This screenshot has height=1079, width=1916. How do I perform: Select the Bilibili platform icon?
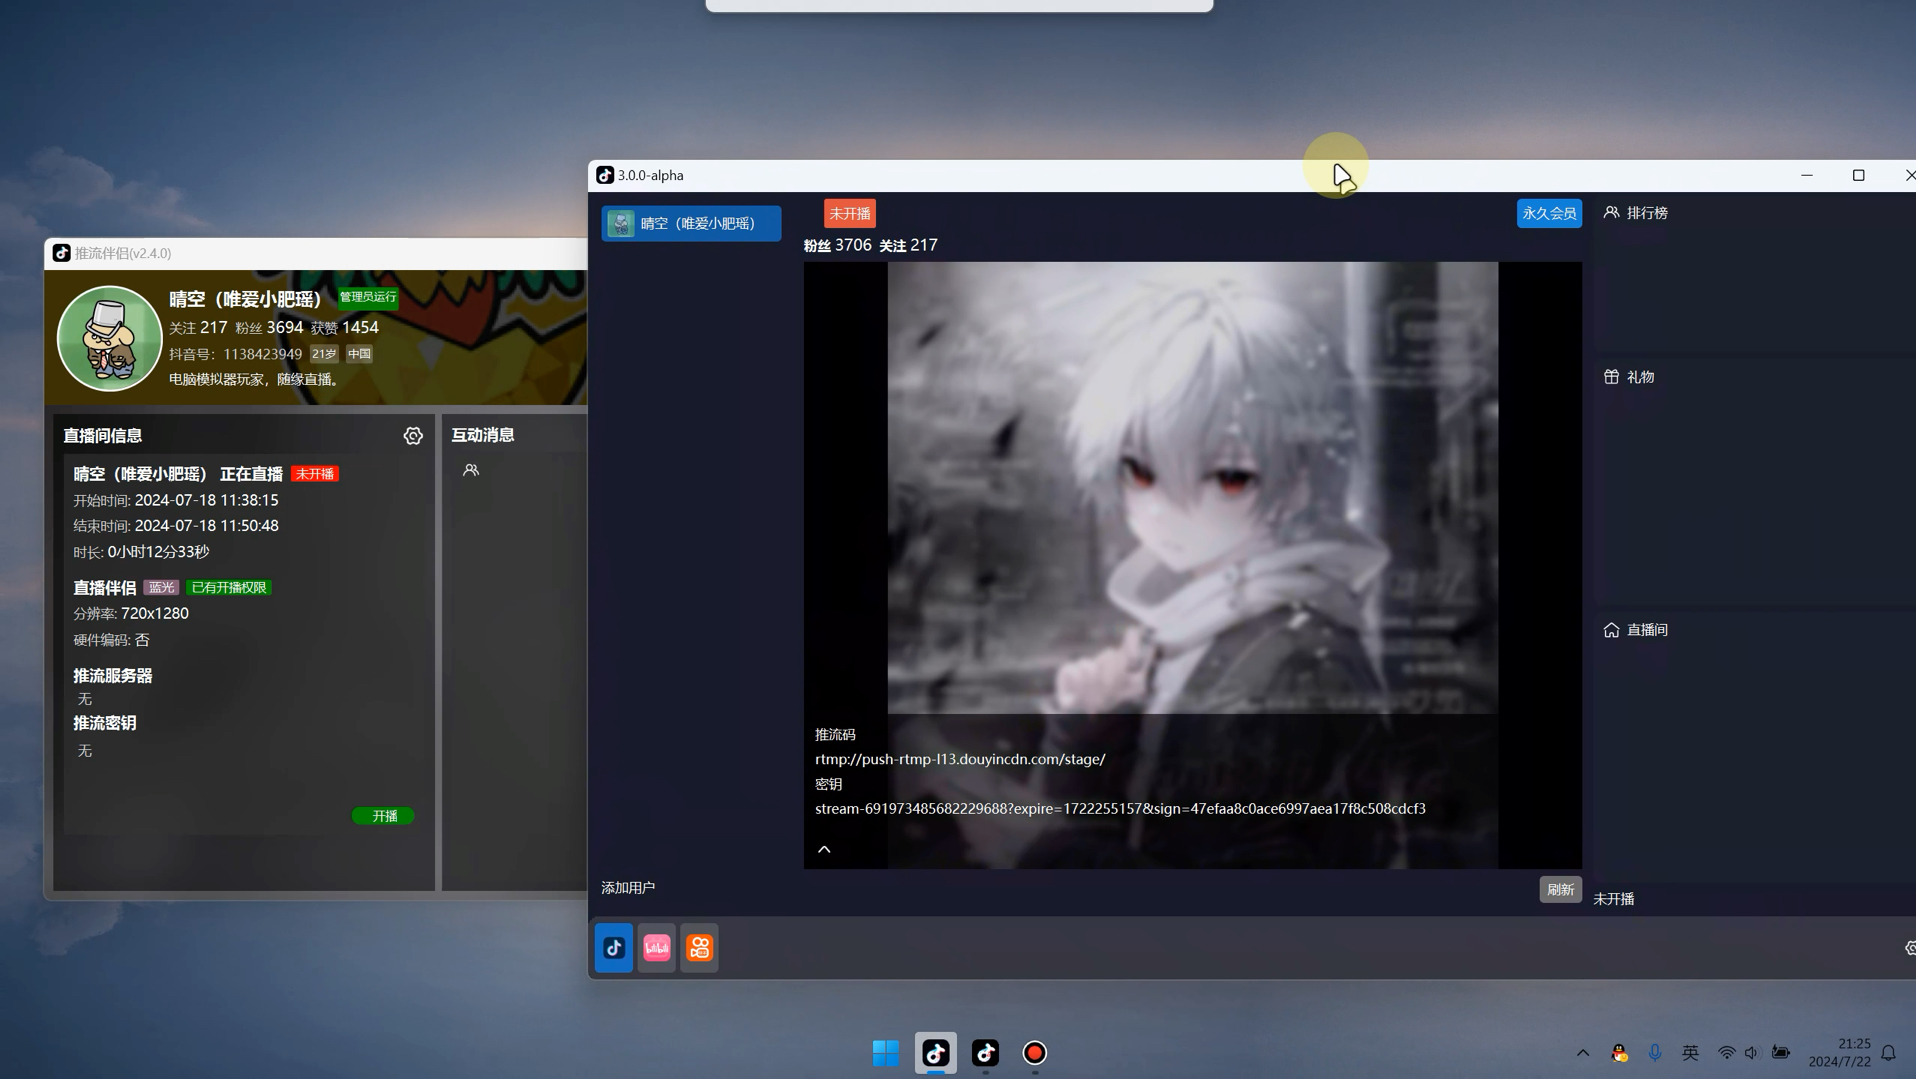click(657, 948)
